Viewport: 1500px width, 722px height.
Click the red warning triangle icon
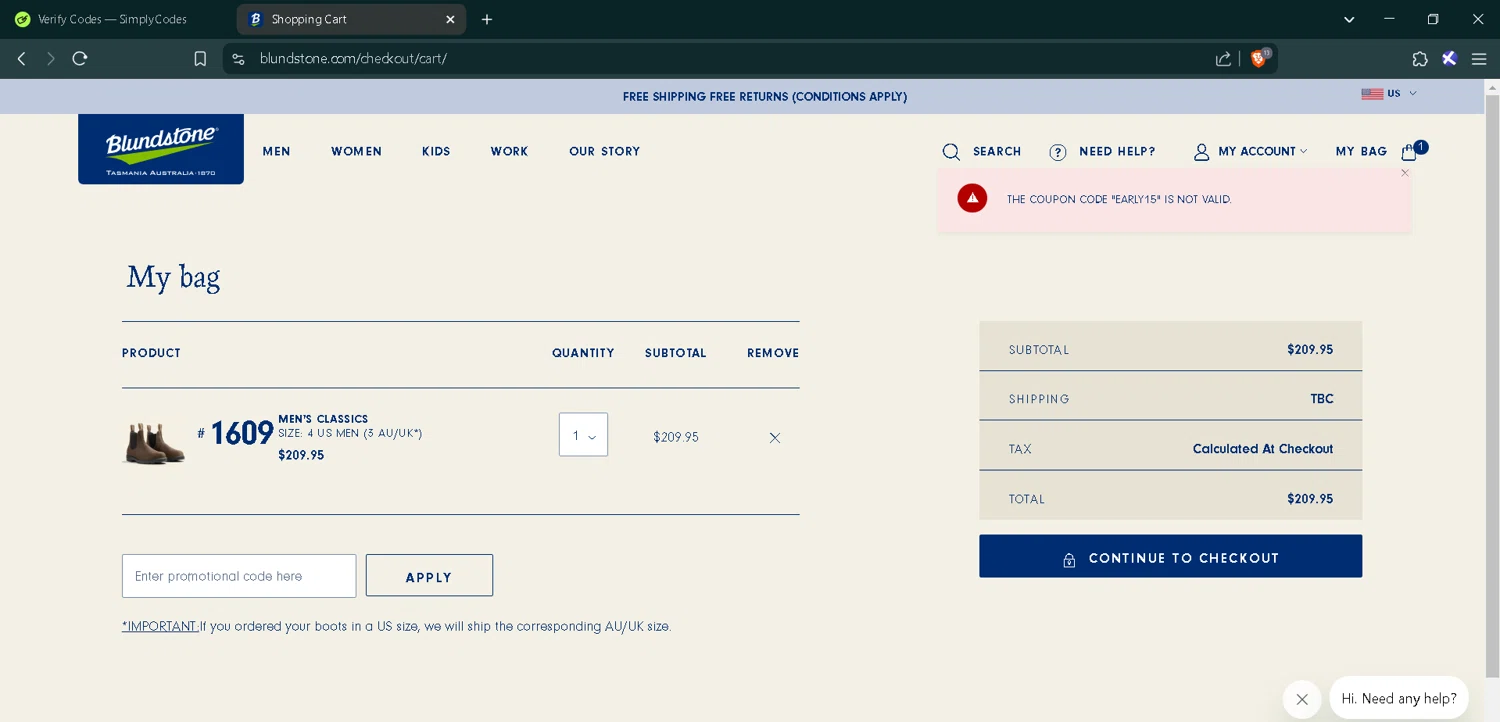point(972,198)
